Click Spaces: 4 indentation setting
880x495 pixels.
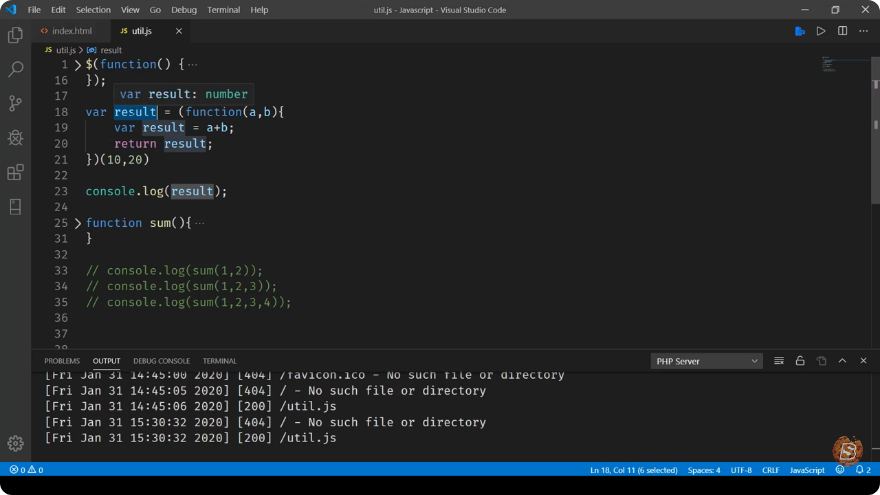(x=704, y=470)
